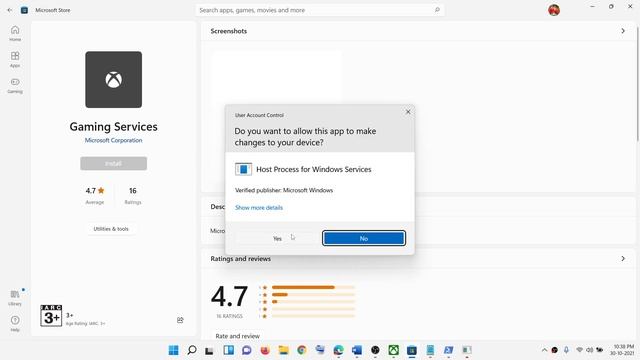Open Widgets on the taskbar
Screen dimensions: 640x360
[229, 350]
